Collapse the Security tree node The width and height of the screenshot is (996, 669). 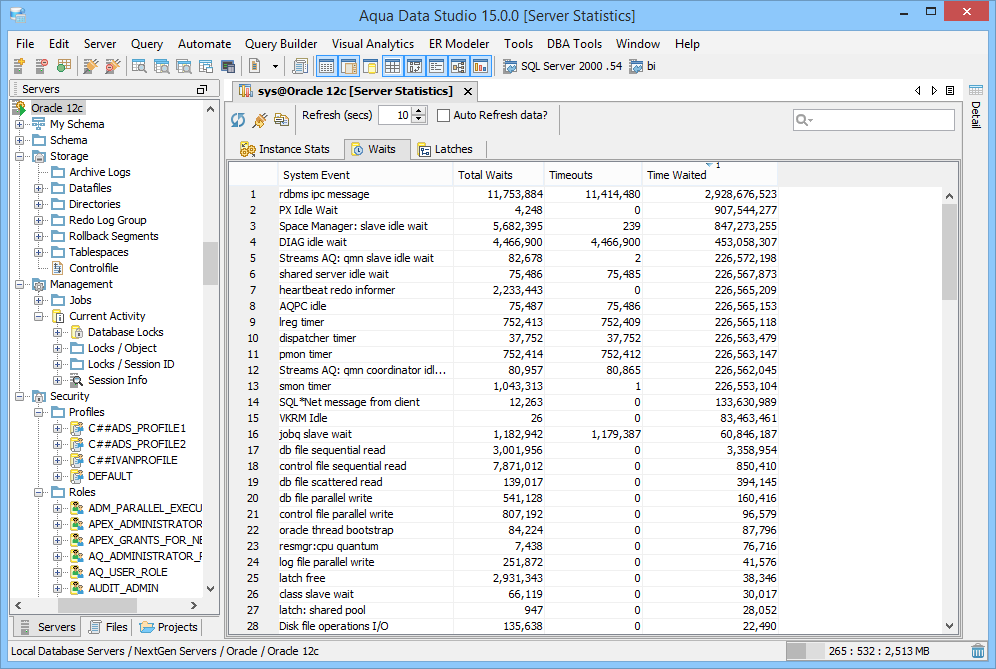pyautogui.click(x=20, y=396)
